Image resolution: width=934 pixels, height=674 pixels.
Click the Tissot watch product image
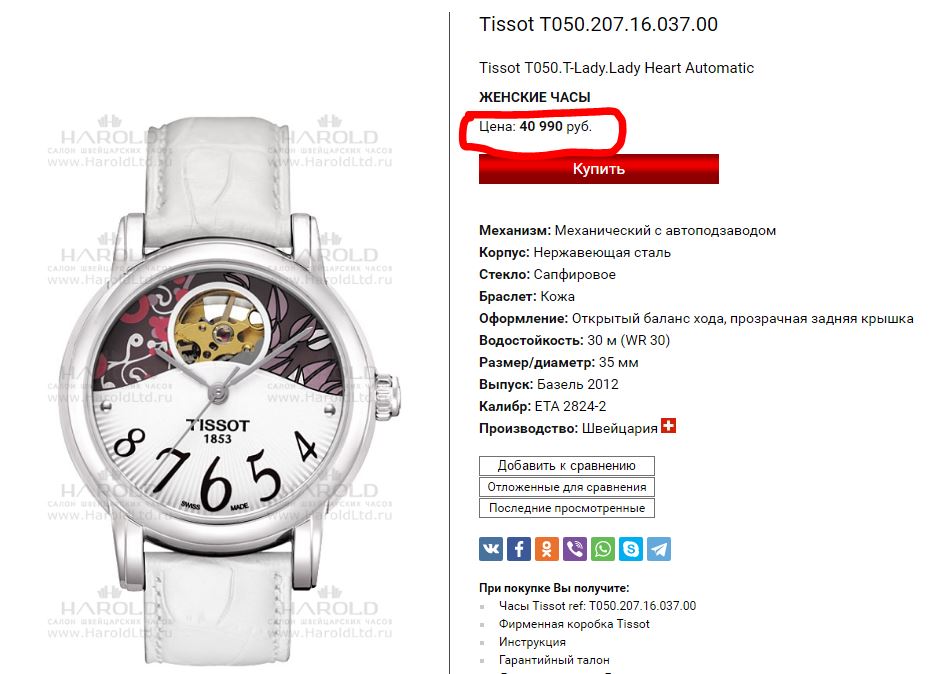[229, 390]
